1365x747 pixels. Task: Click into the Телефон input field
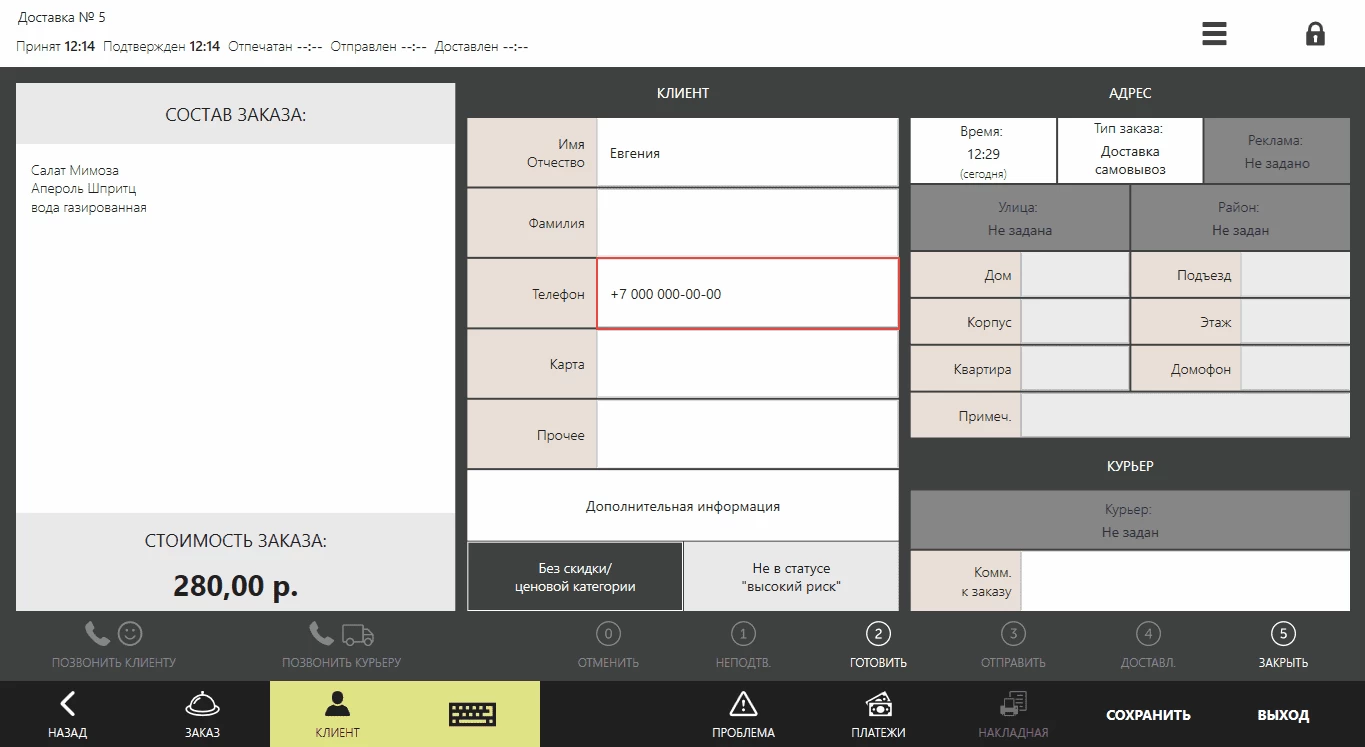(x=747, y=294)
